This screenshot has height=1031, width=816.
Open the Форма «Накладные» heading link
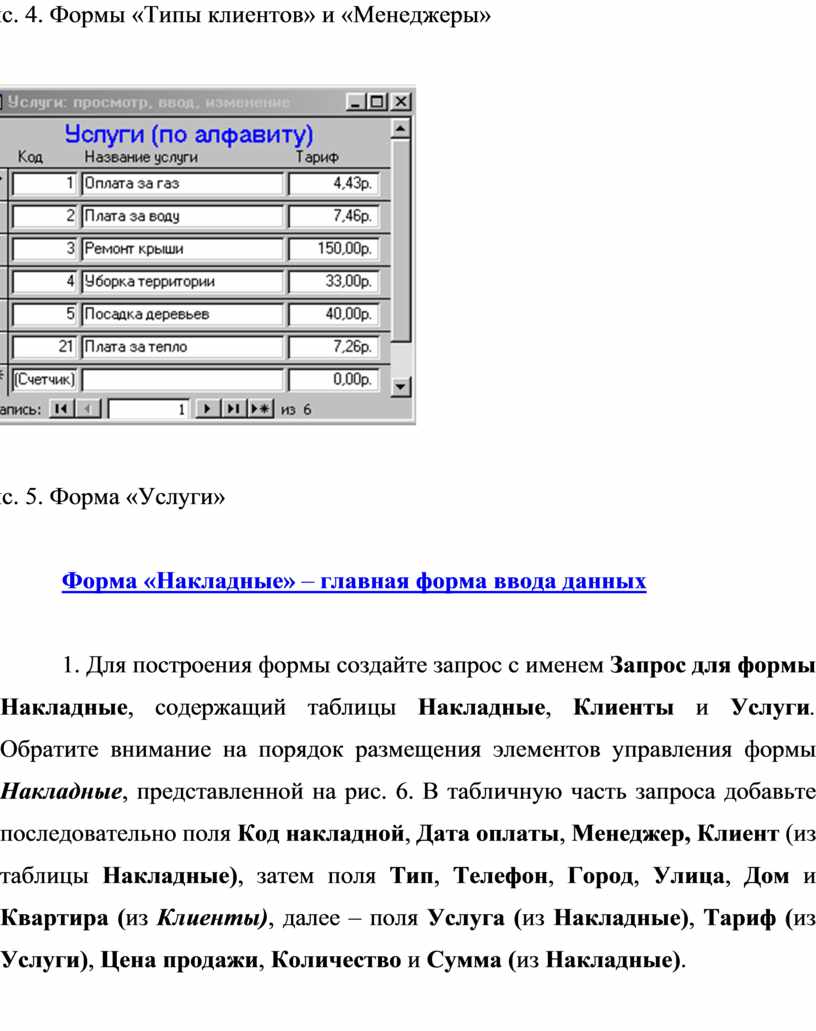coord(354,581)
